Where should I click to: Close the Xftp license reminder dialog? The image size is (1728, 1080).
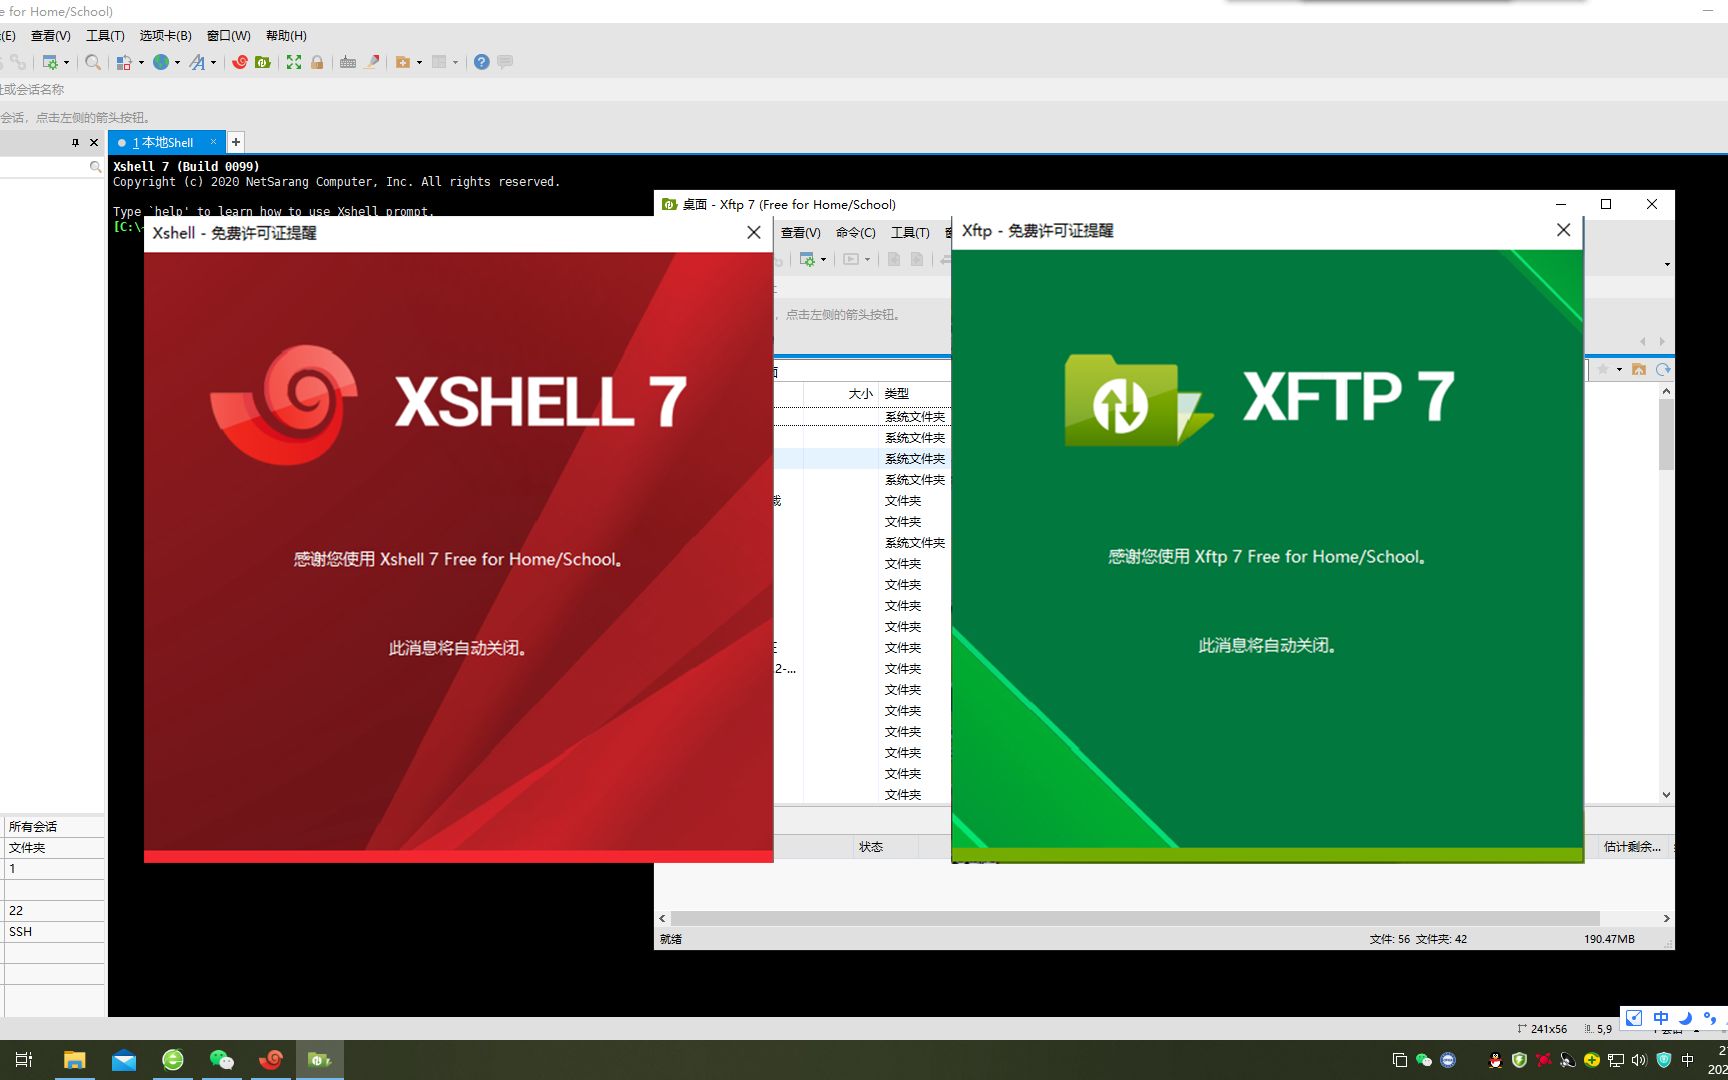click(1564, 230)
